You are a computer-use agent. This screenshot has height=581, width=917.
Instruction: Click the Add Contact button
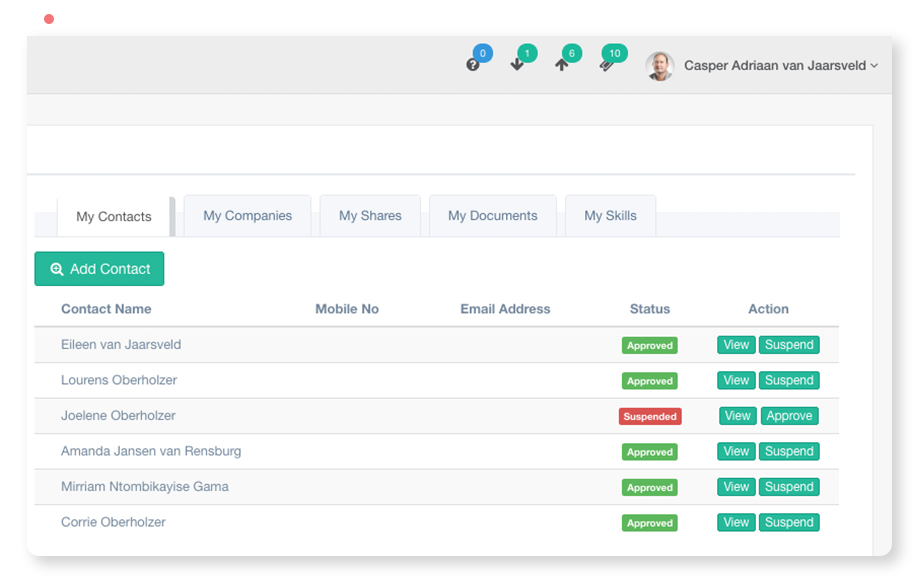point(99,269)
